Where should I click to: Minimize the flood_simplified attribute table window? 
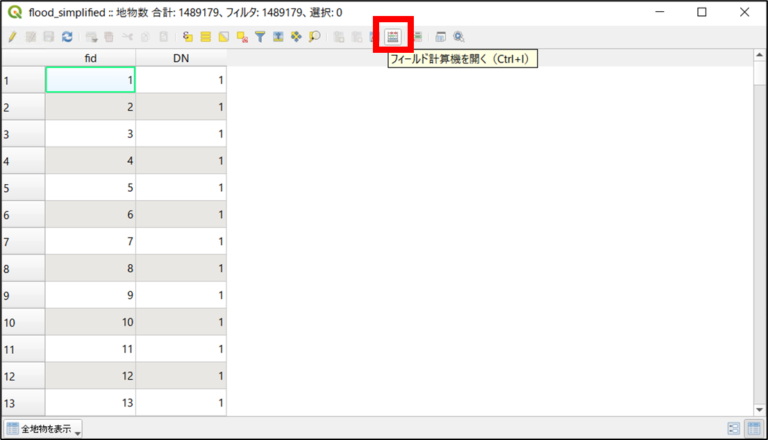(660, 12)
